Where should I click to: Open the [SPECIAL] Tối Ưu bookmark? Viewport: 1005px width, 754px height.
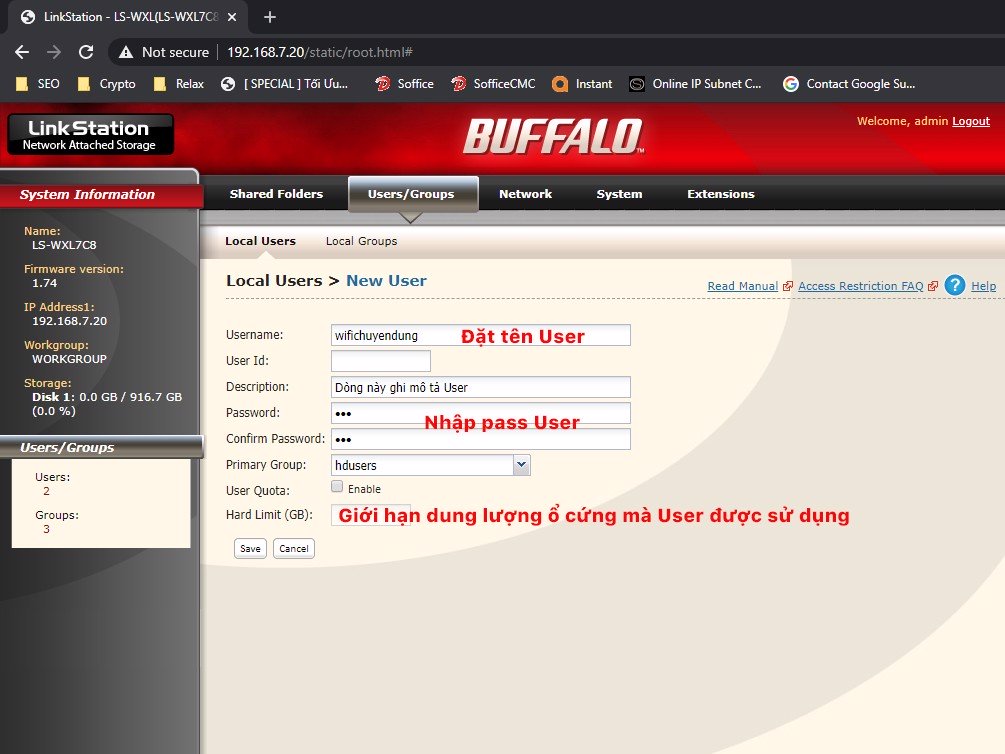tap(285, 84)
